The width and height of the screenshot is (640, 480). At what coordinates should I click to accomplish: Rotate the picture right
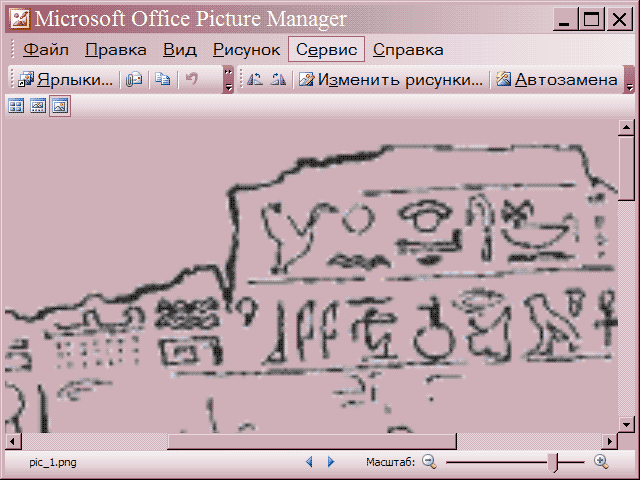pyautogui.click(x=279, y=79)
